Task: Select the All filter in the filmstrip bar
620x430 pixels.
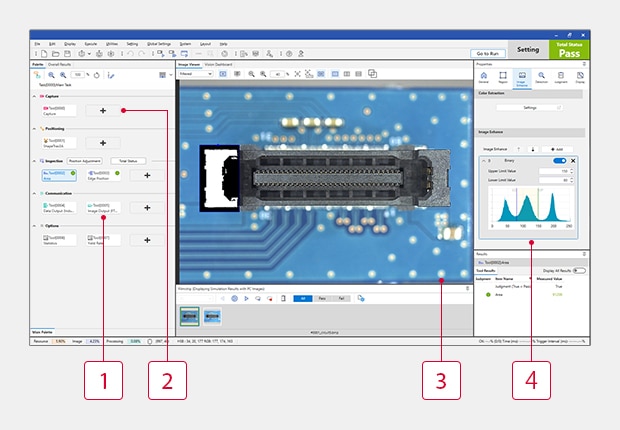Action: click(302, 298)
